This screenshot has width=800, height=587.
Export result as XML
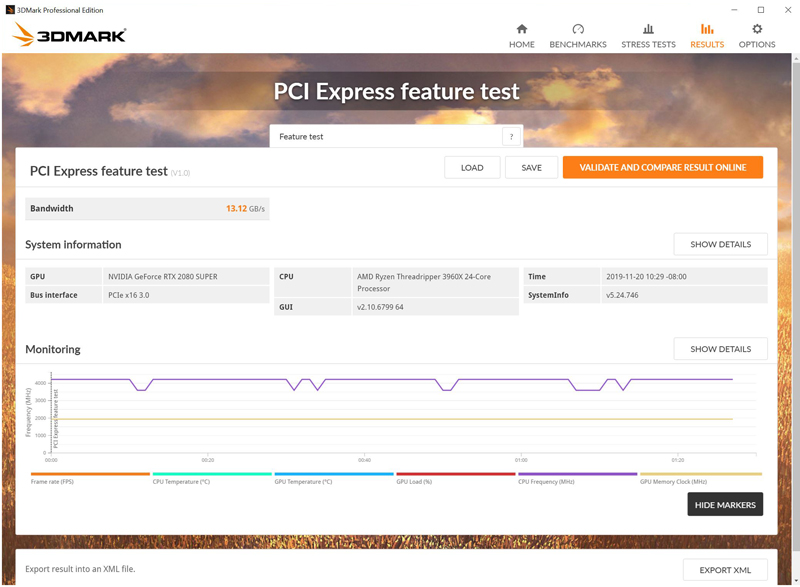(x=725, y=569)
